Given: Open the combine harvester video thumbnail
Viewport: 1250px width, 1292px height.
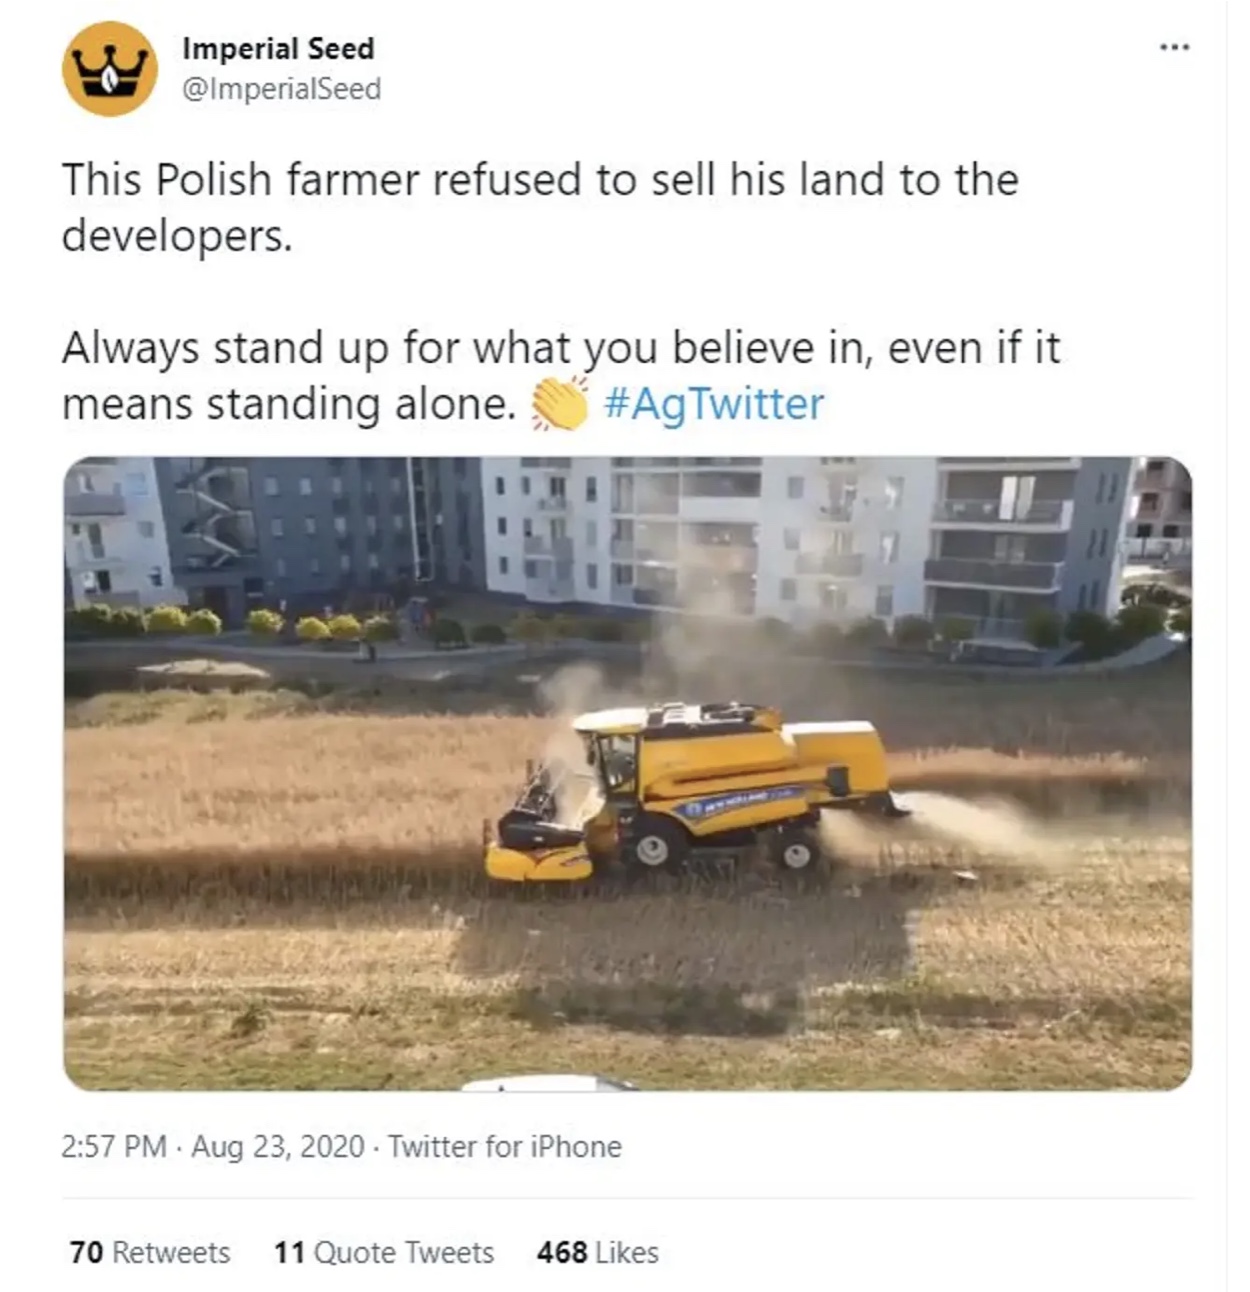Looking at the screenshot, I should [x=627, y=773].
